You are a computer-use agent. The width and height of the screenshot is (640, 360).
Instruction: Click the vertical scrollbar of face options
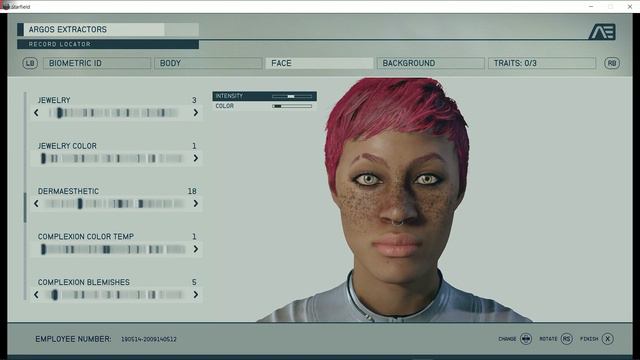point(25,196)
